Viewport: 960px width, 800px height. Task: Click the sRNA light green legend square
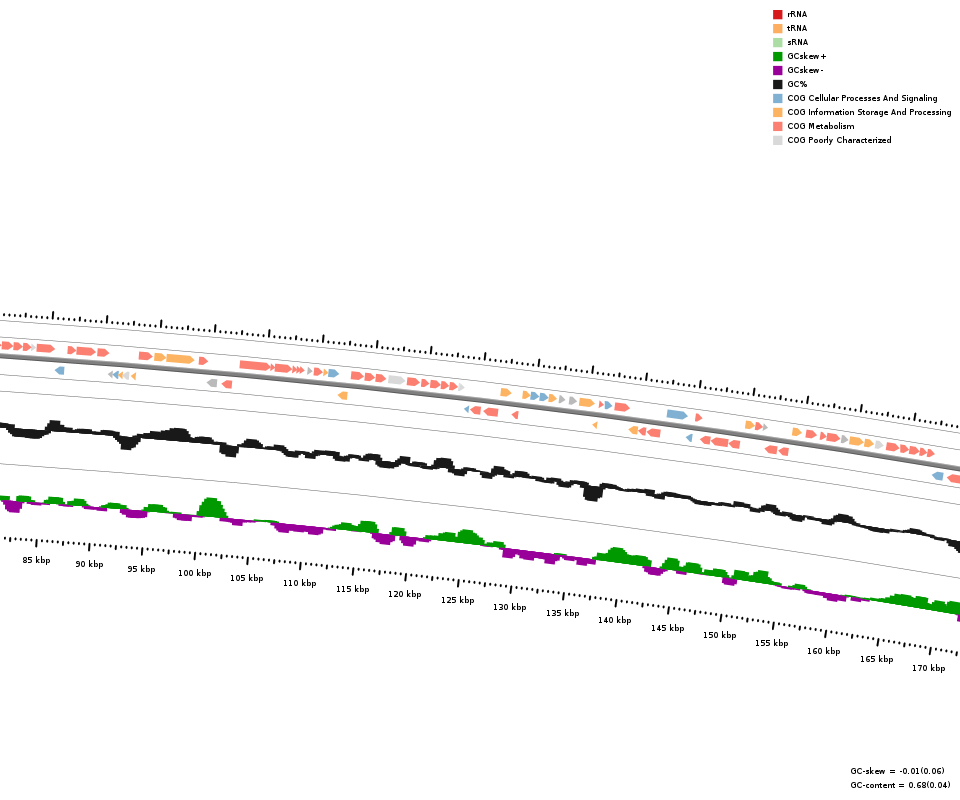click(x=777, y=42)
